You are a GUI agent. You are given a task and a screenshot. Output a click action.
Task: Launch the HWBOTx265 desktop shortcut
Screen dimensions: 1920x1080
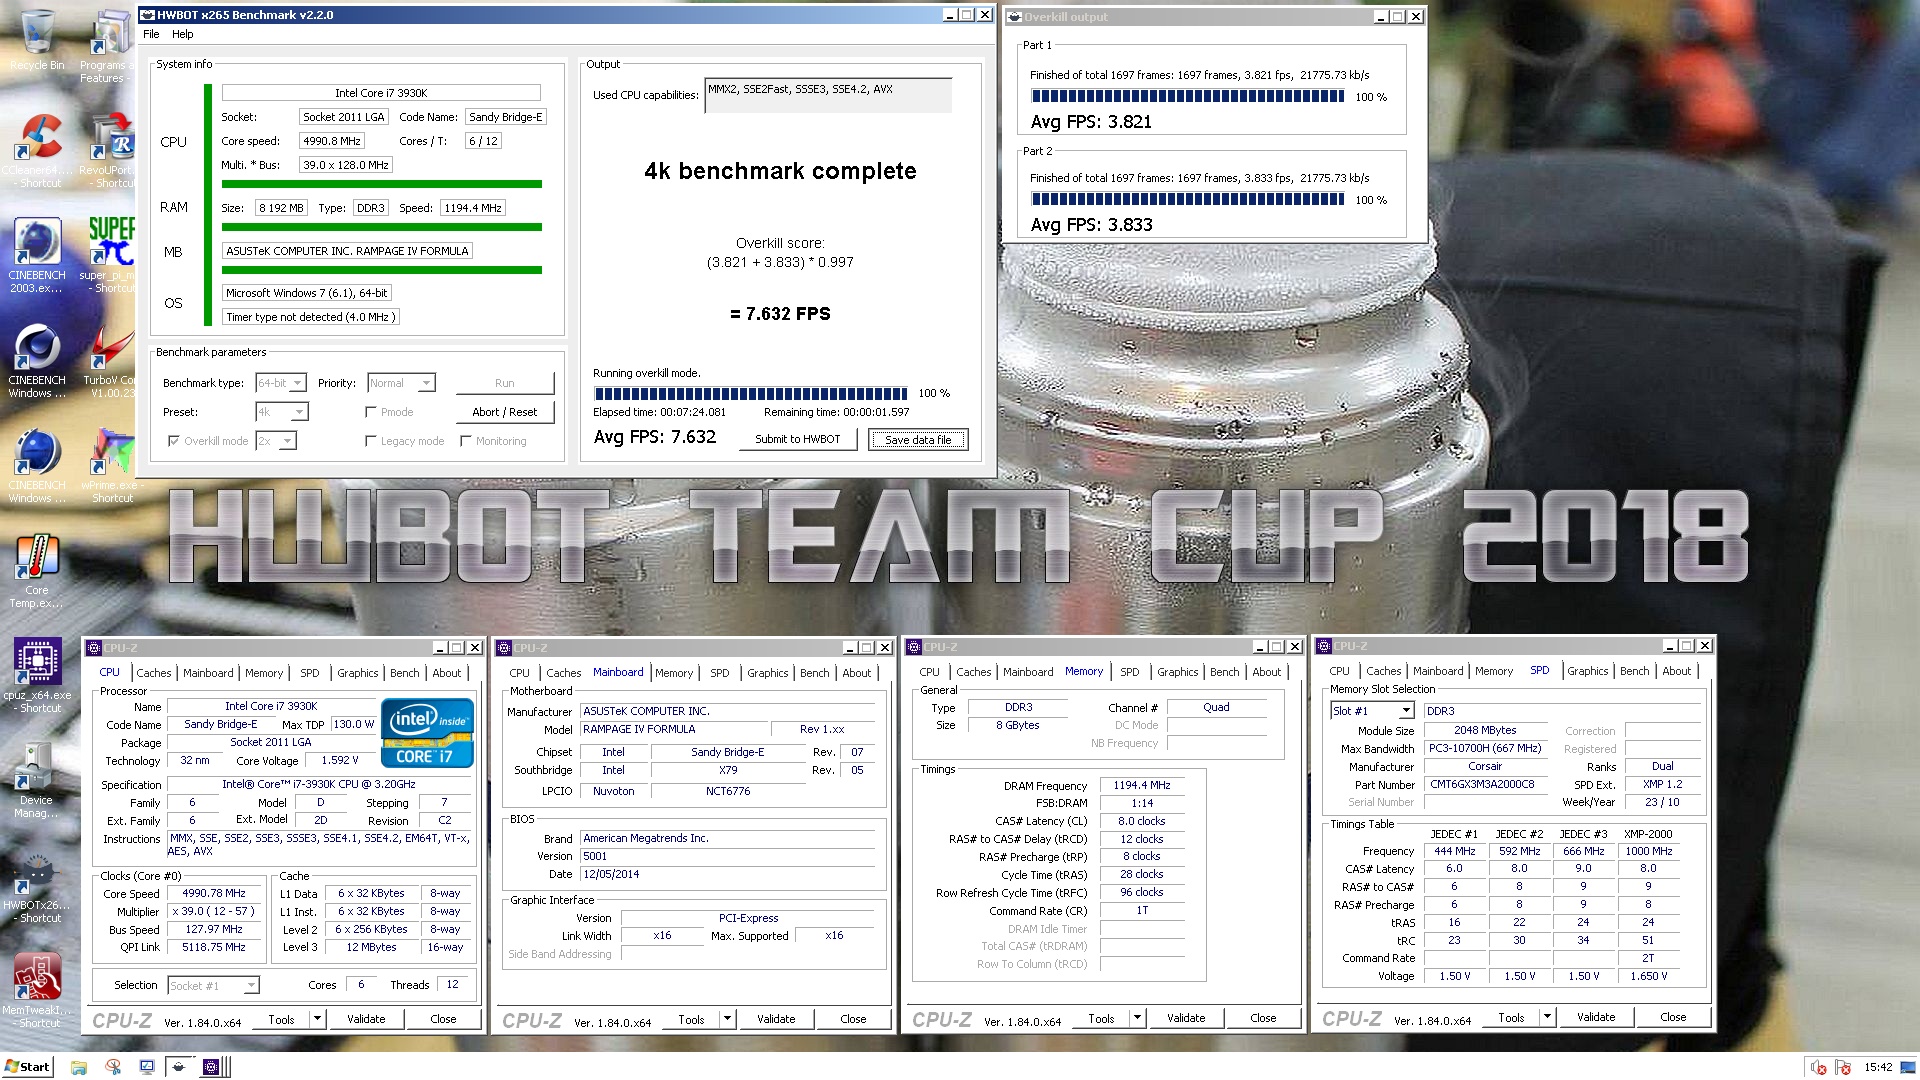click(37, 885)
